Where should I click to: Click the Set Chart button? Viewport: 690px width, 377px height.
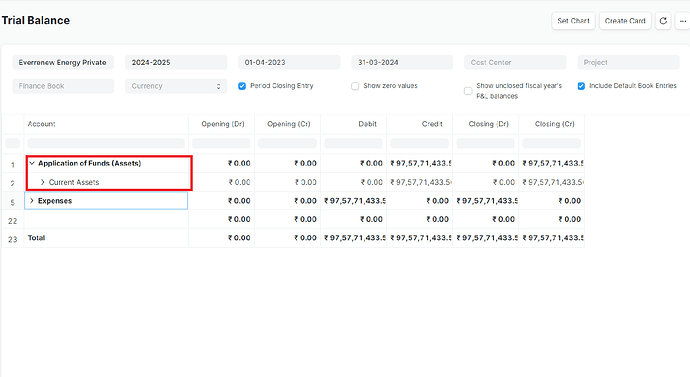(573, 21)
